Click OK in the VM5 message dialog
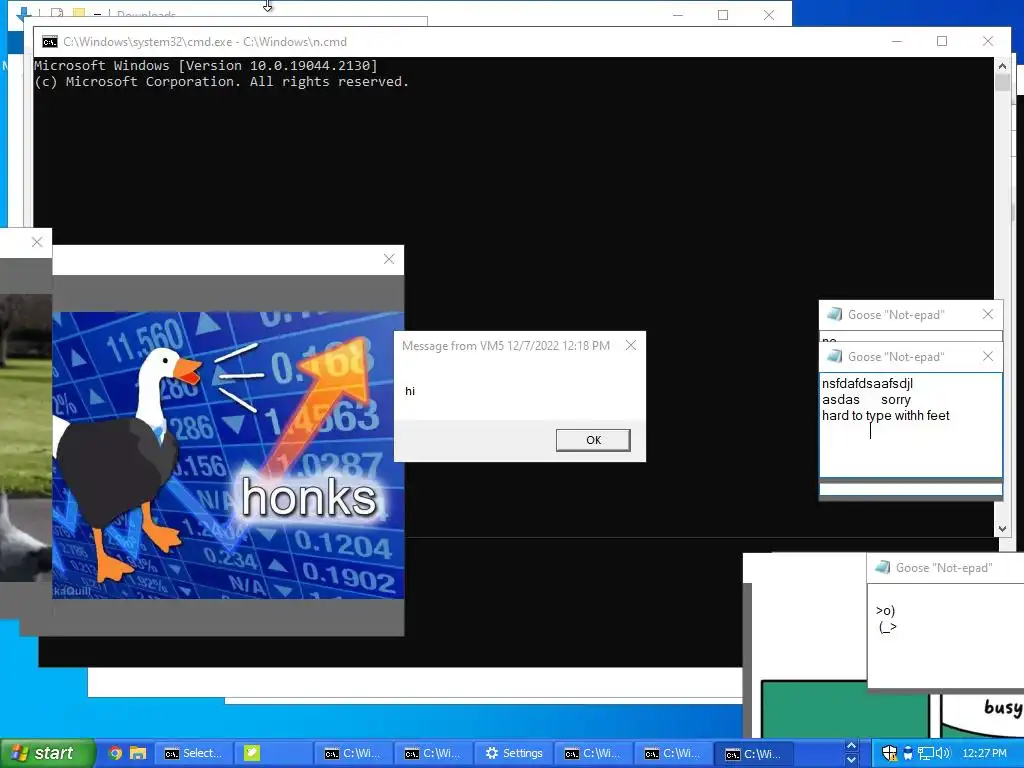Screen dimensions: 1024x768 coord(593,440)
